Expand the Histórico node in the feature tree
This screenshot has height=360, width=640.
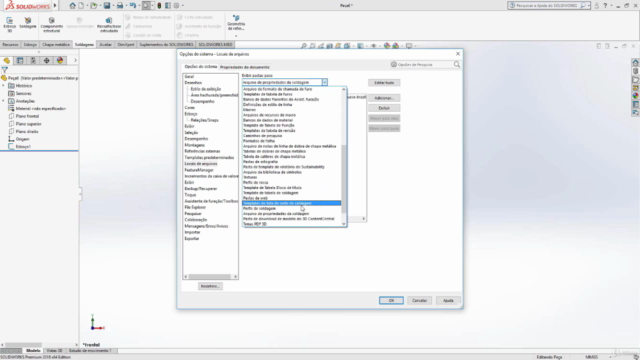4,86
